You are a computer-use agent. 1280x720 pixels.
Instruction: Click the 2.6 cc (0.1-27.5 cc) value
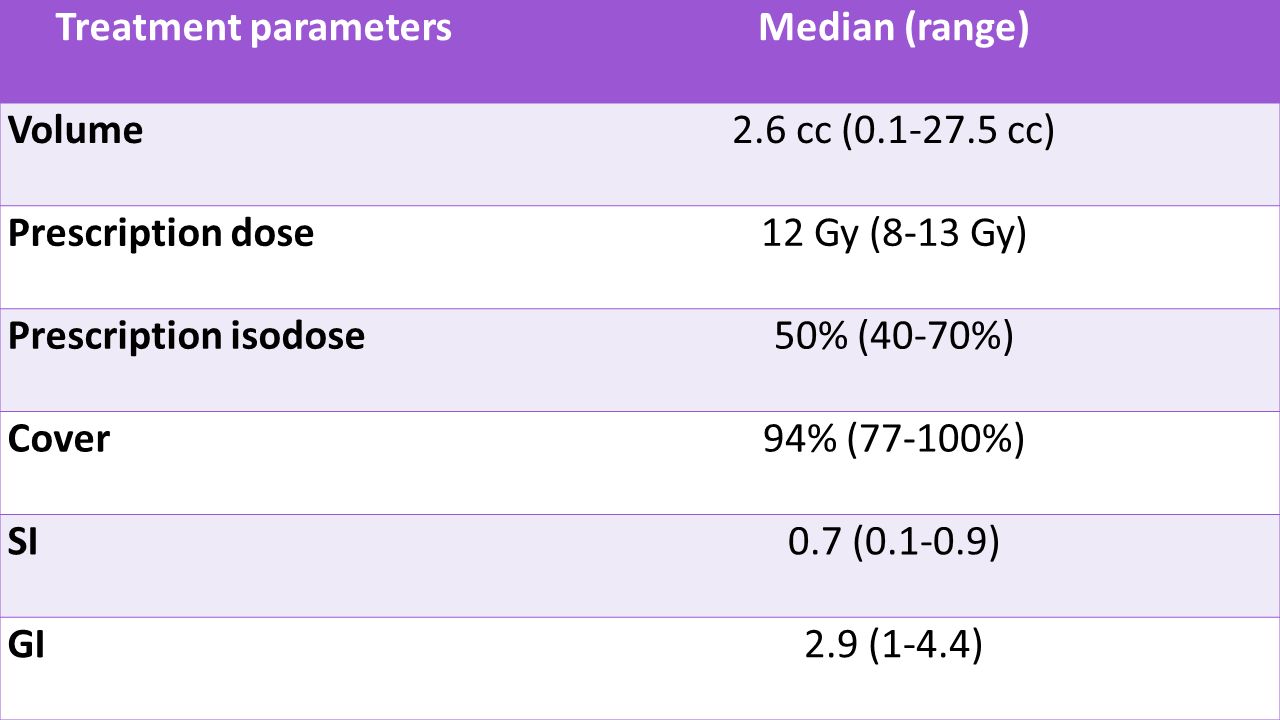[x=893, y=132]
